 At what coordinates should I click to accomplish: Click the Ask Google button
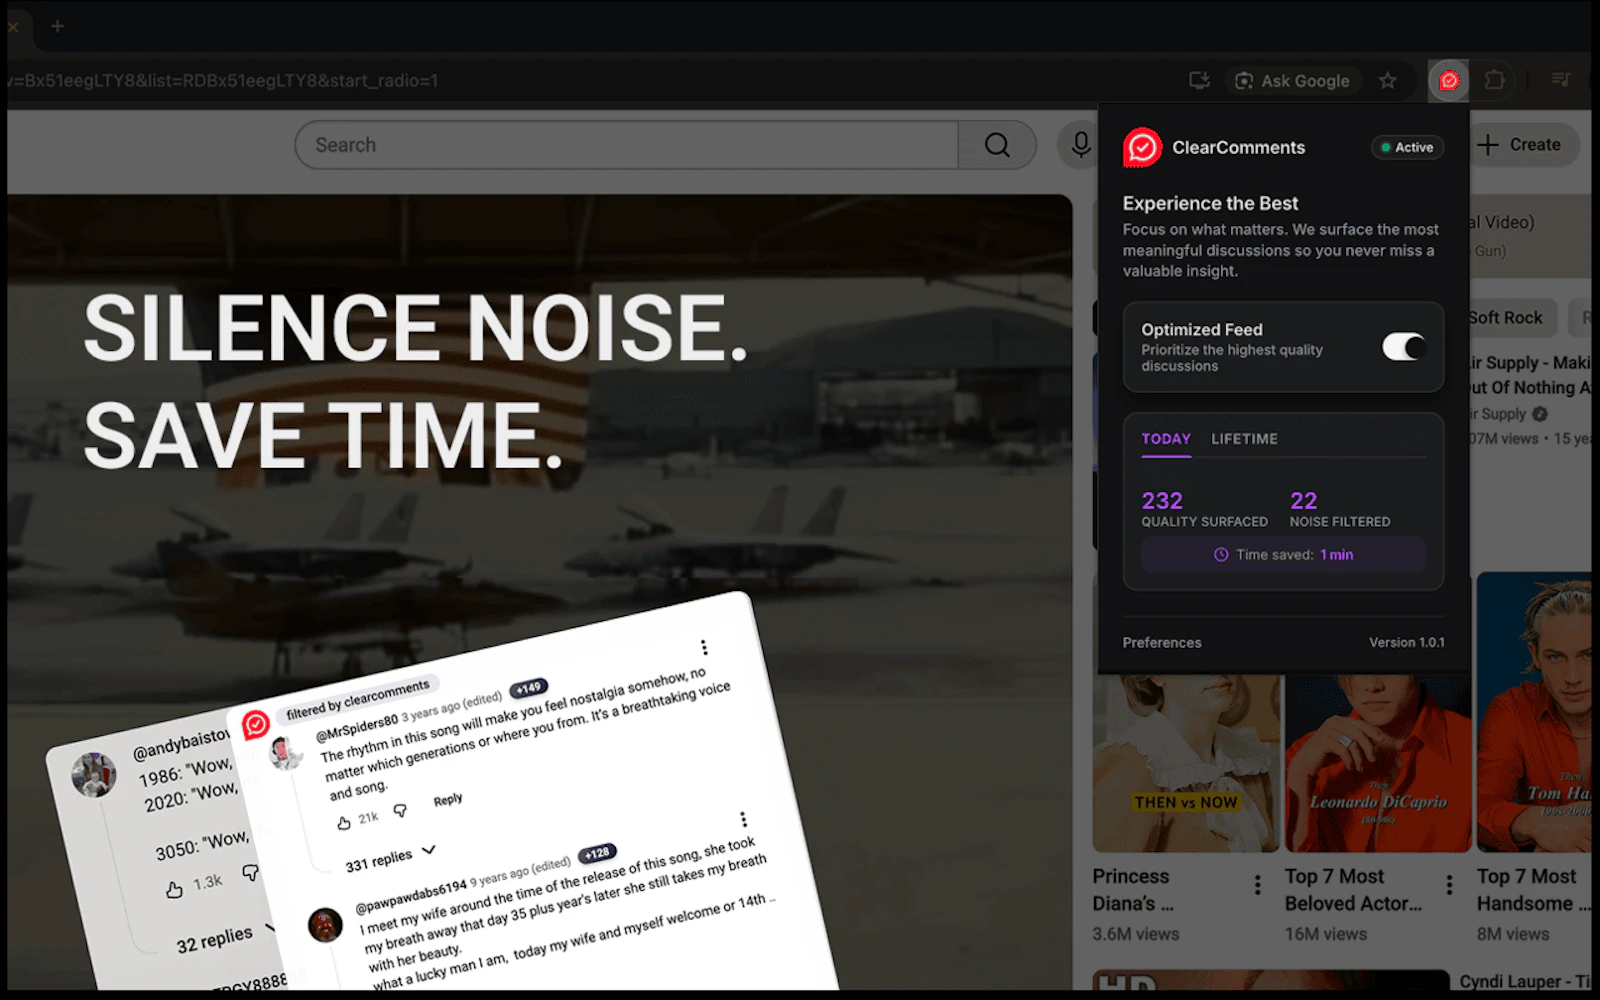click(x=1293, y=81)
